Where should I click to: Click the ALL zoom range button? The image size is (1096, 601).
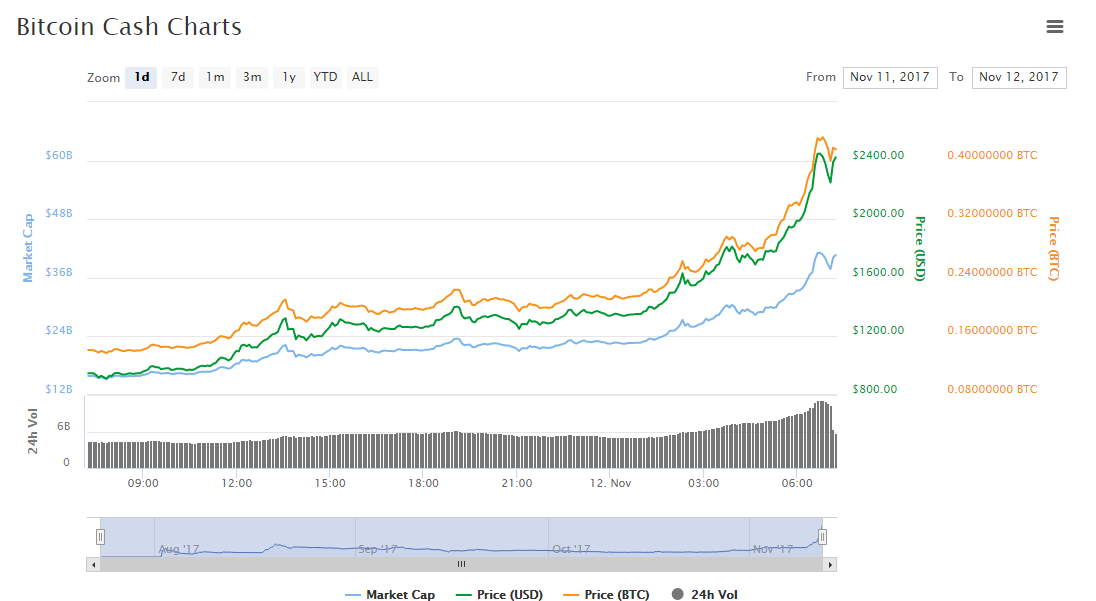[361, 77]
